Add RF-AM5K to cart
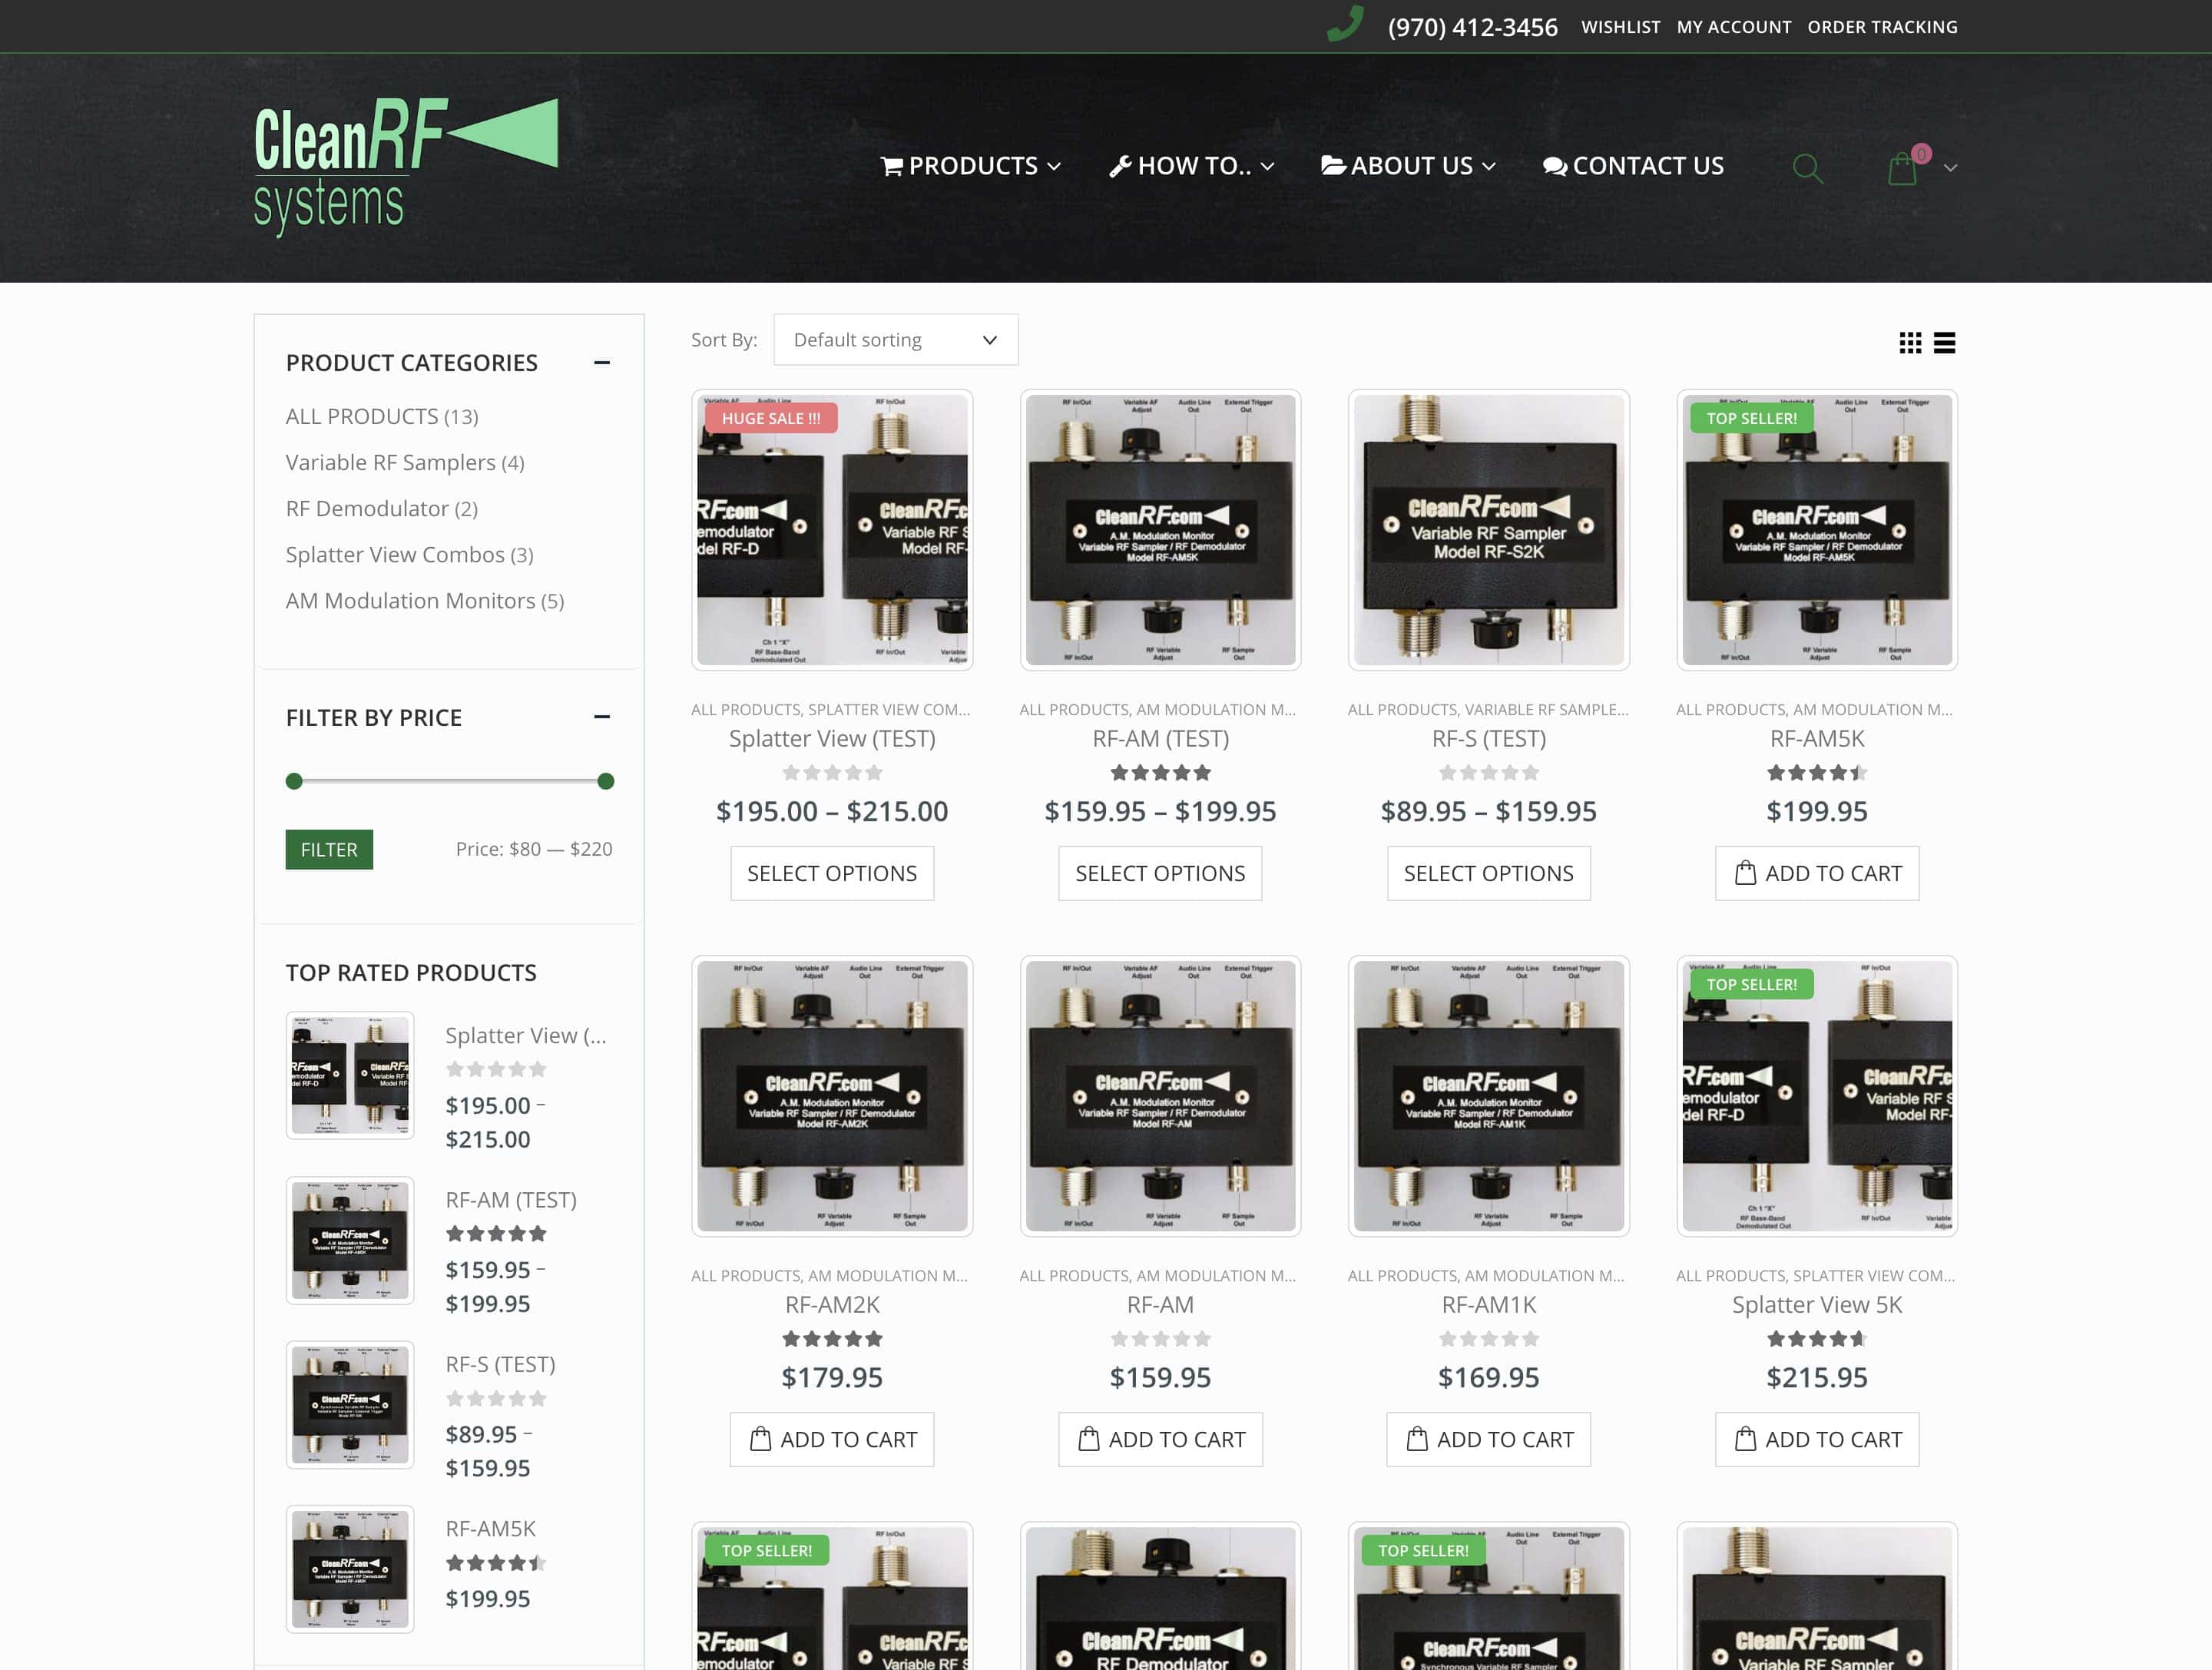The width and height of the screenshot is (2212, 1670). (1816, 873)
